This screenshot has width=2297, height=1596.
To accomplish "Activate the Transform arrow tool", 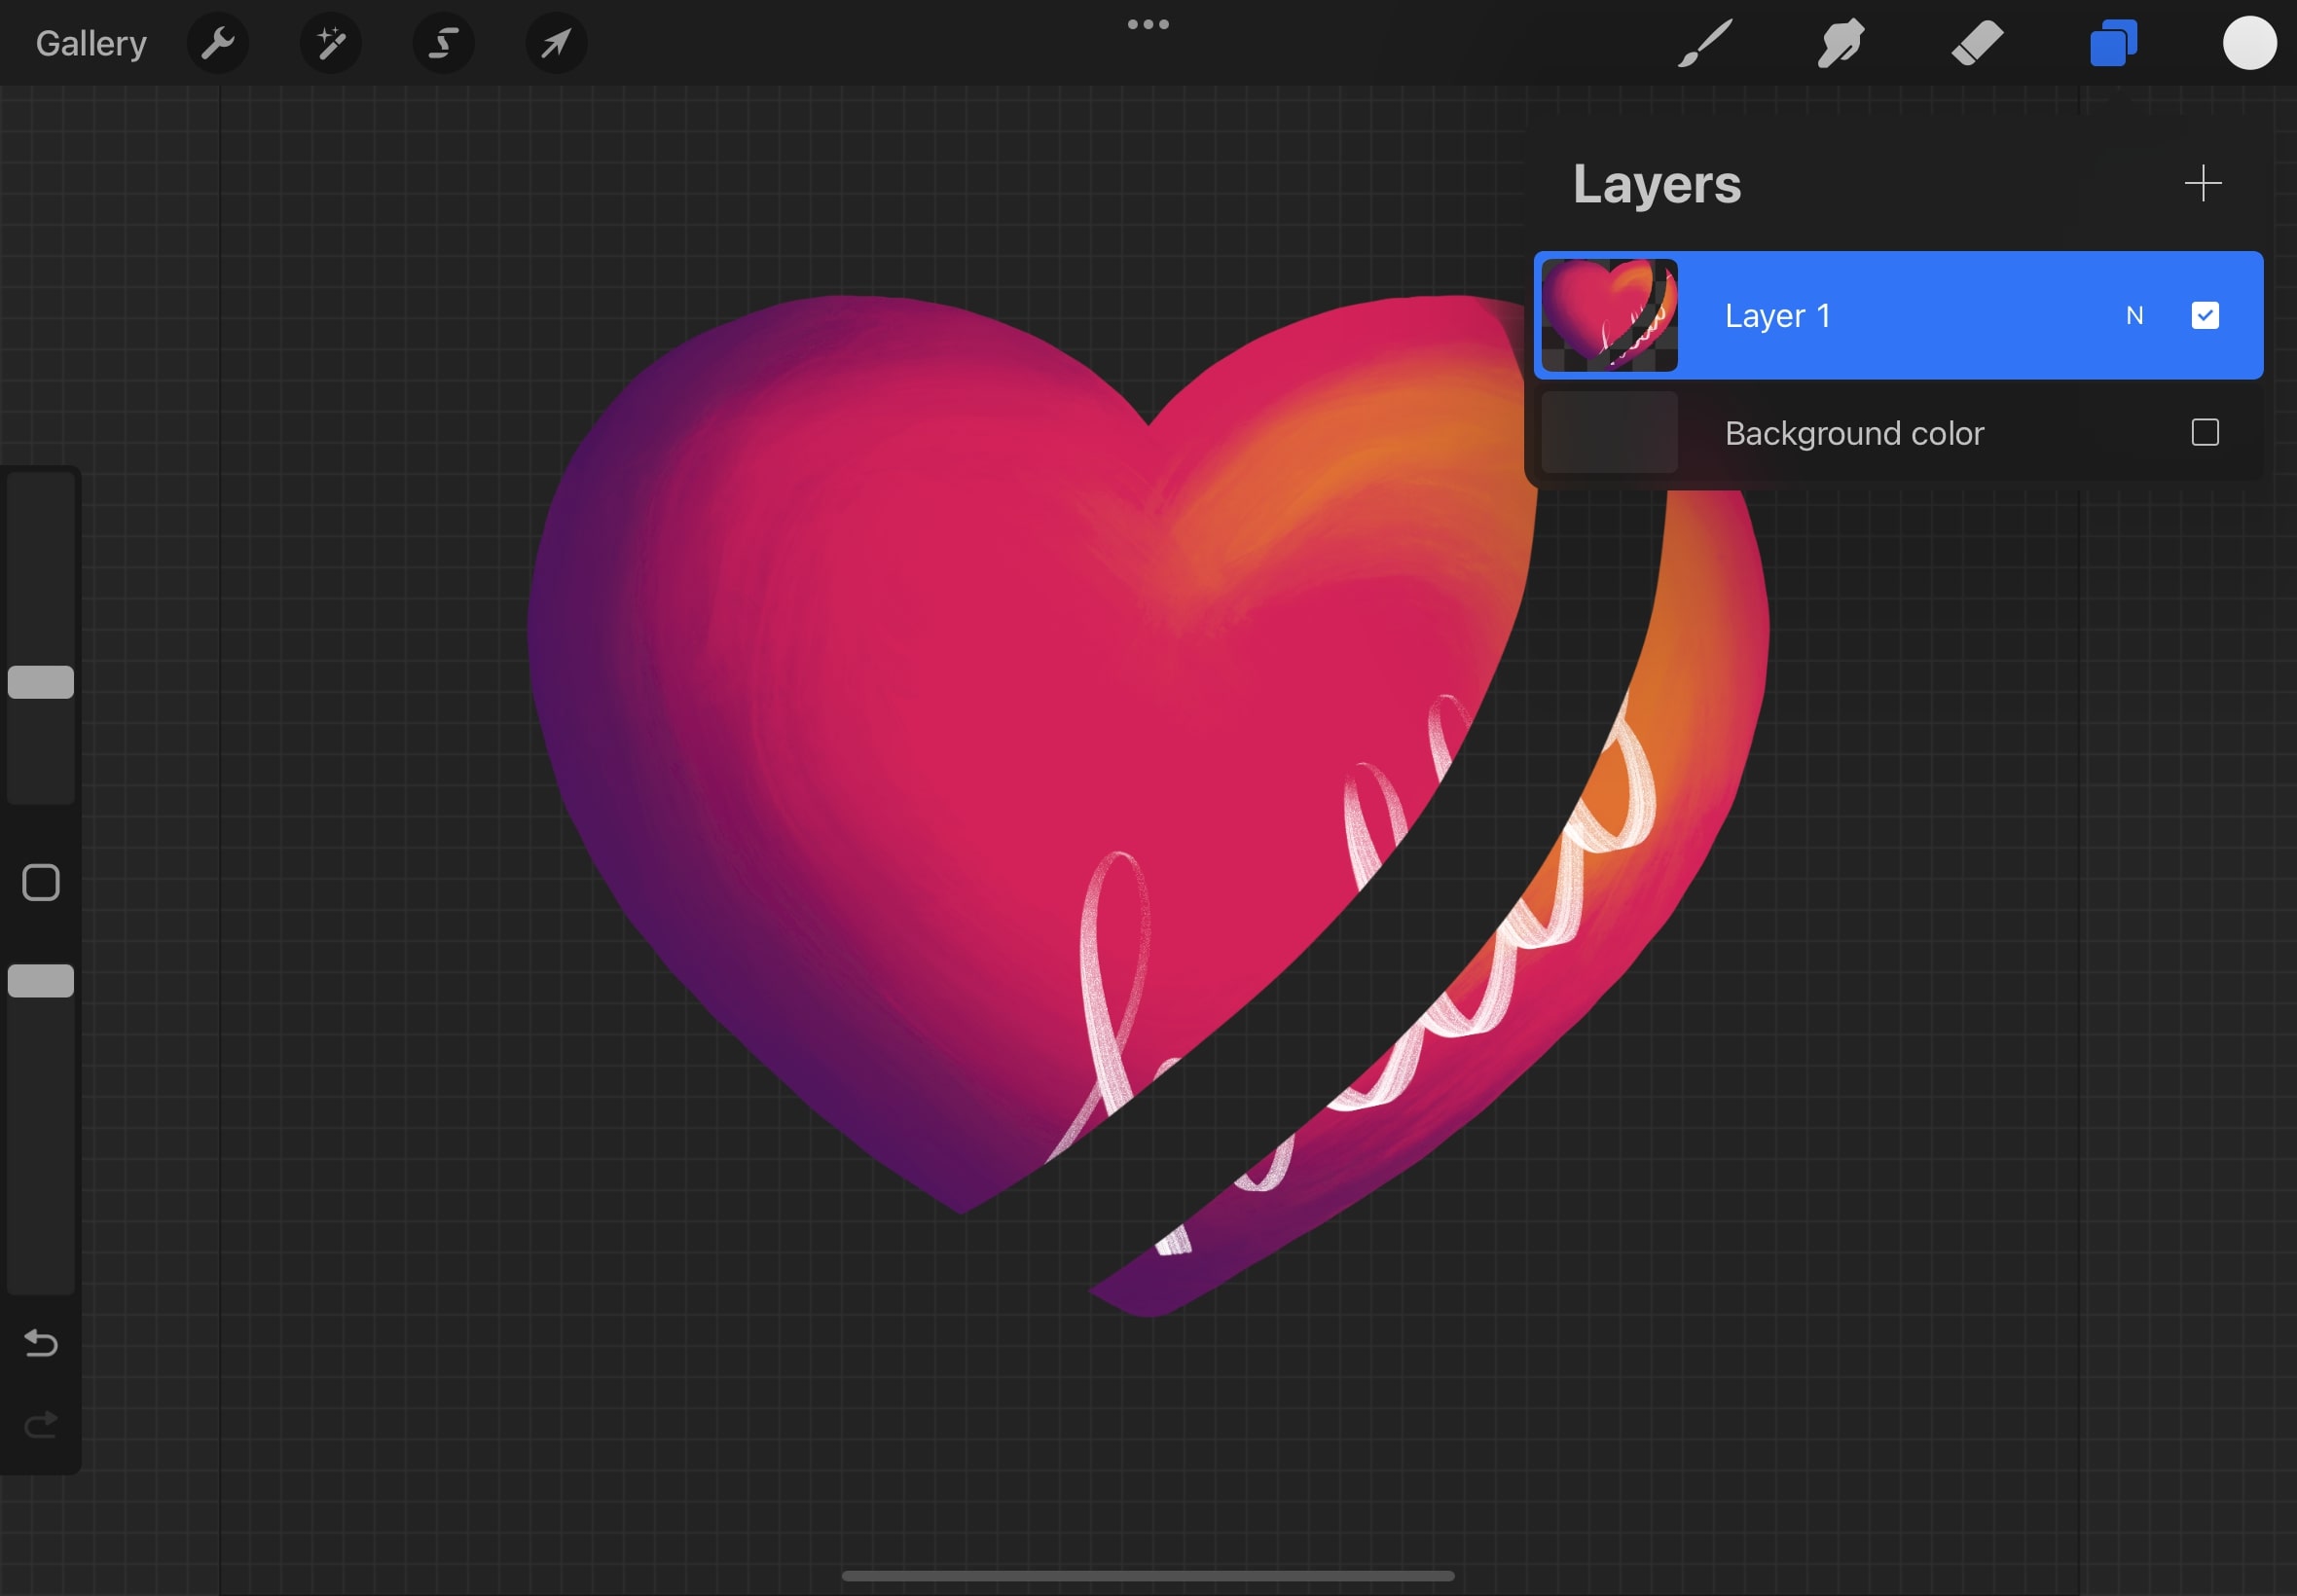I will pos(556,43).
